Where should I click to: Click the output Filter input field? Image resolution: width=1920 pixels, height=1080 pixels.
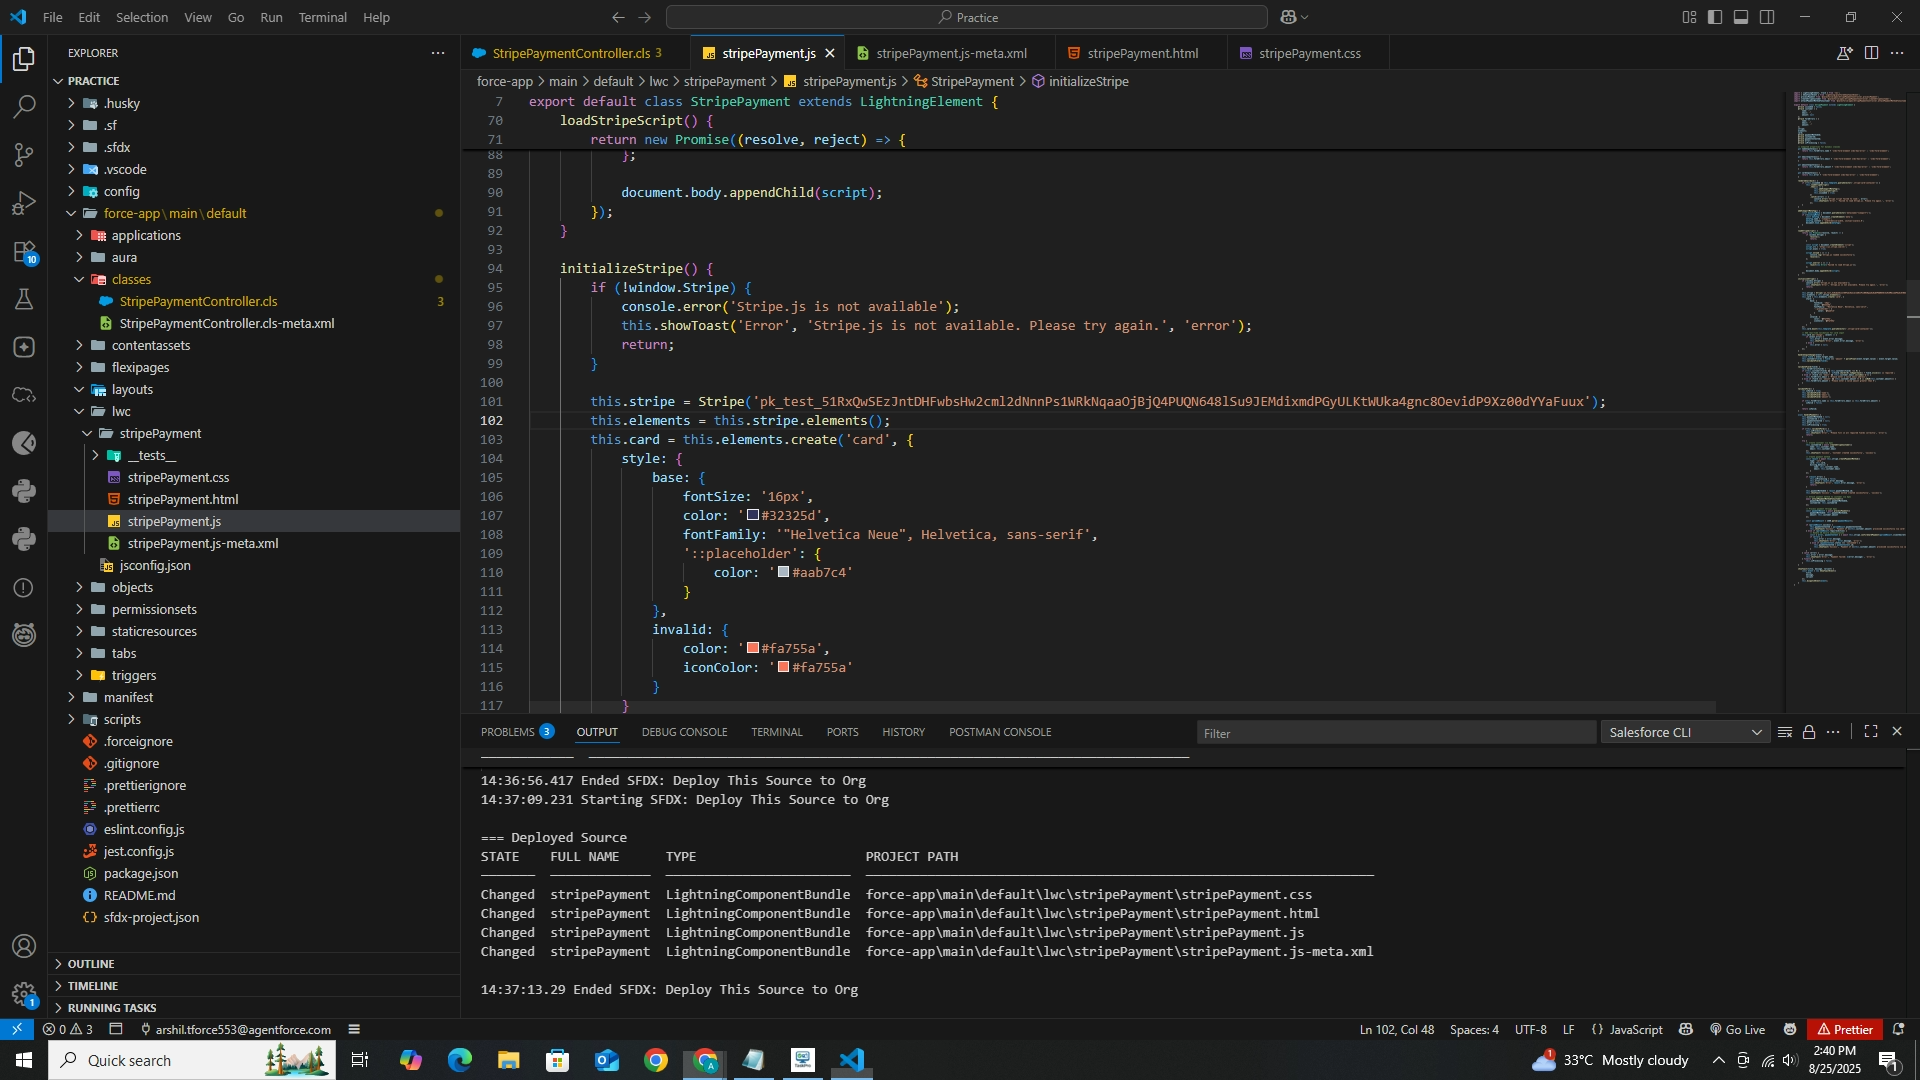pyautogui.click(x=1395, y=733)
